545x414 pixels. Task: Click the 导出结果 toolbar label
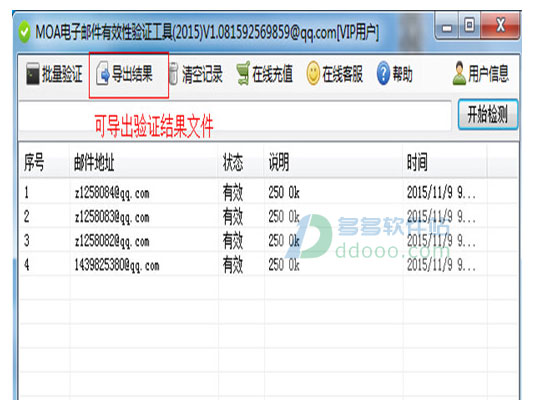132,74
